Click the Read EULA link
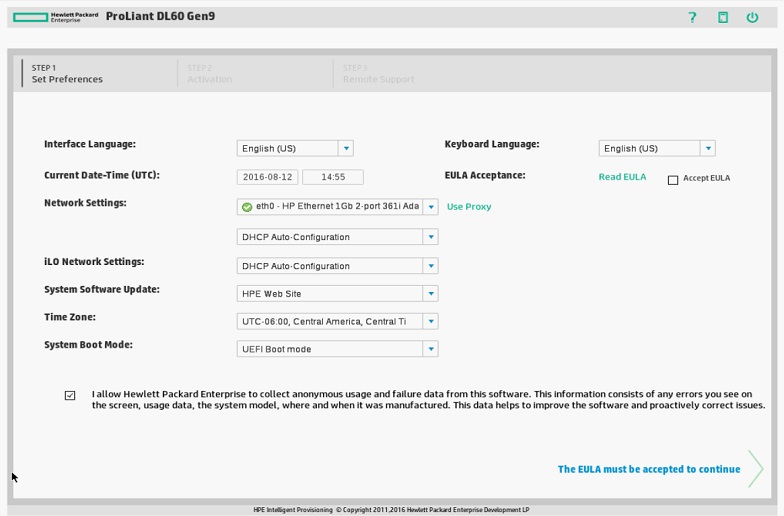The height and width of the screenshot is (516, 784). pyautogui.click(x=622, y=177)
